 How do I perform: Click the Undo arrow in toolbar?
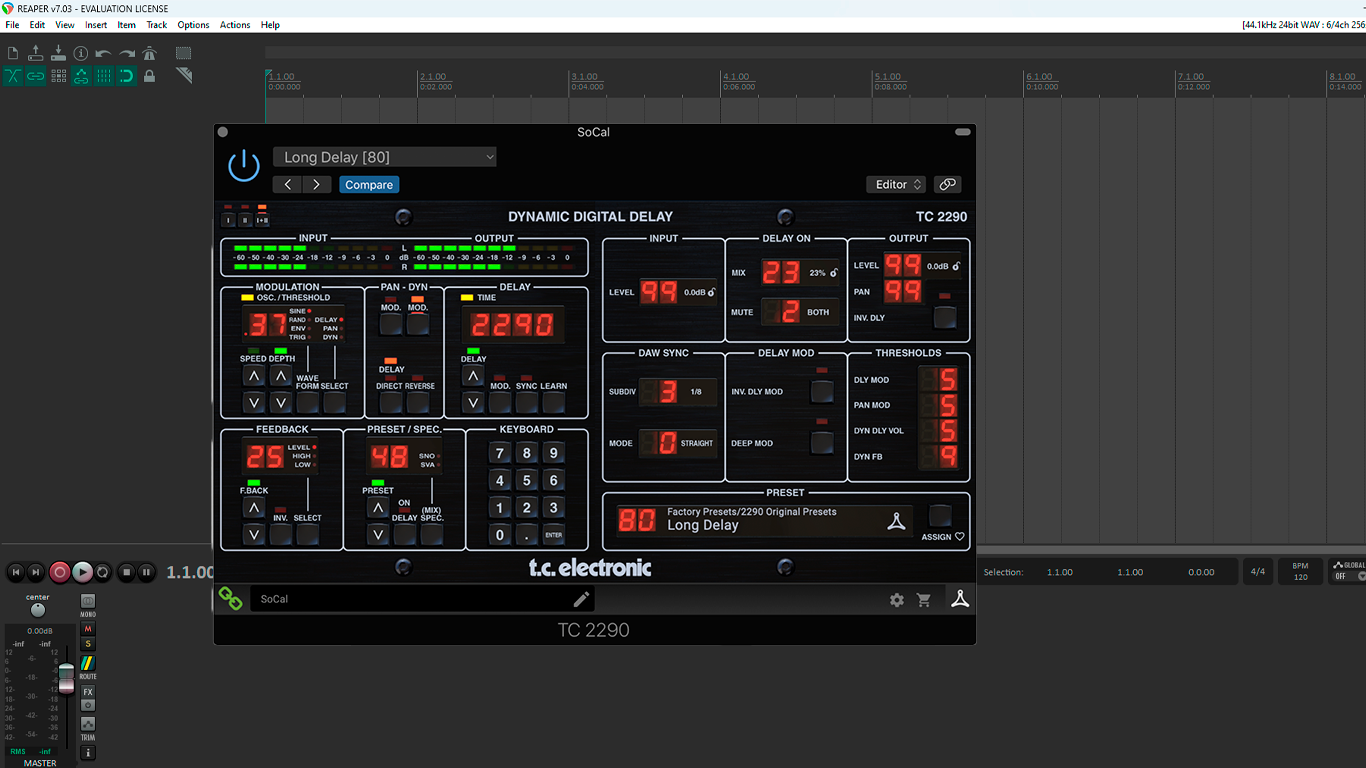click(x=103, y=53)
